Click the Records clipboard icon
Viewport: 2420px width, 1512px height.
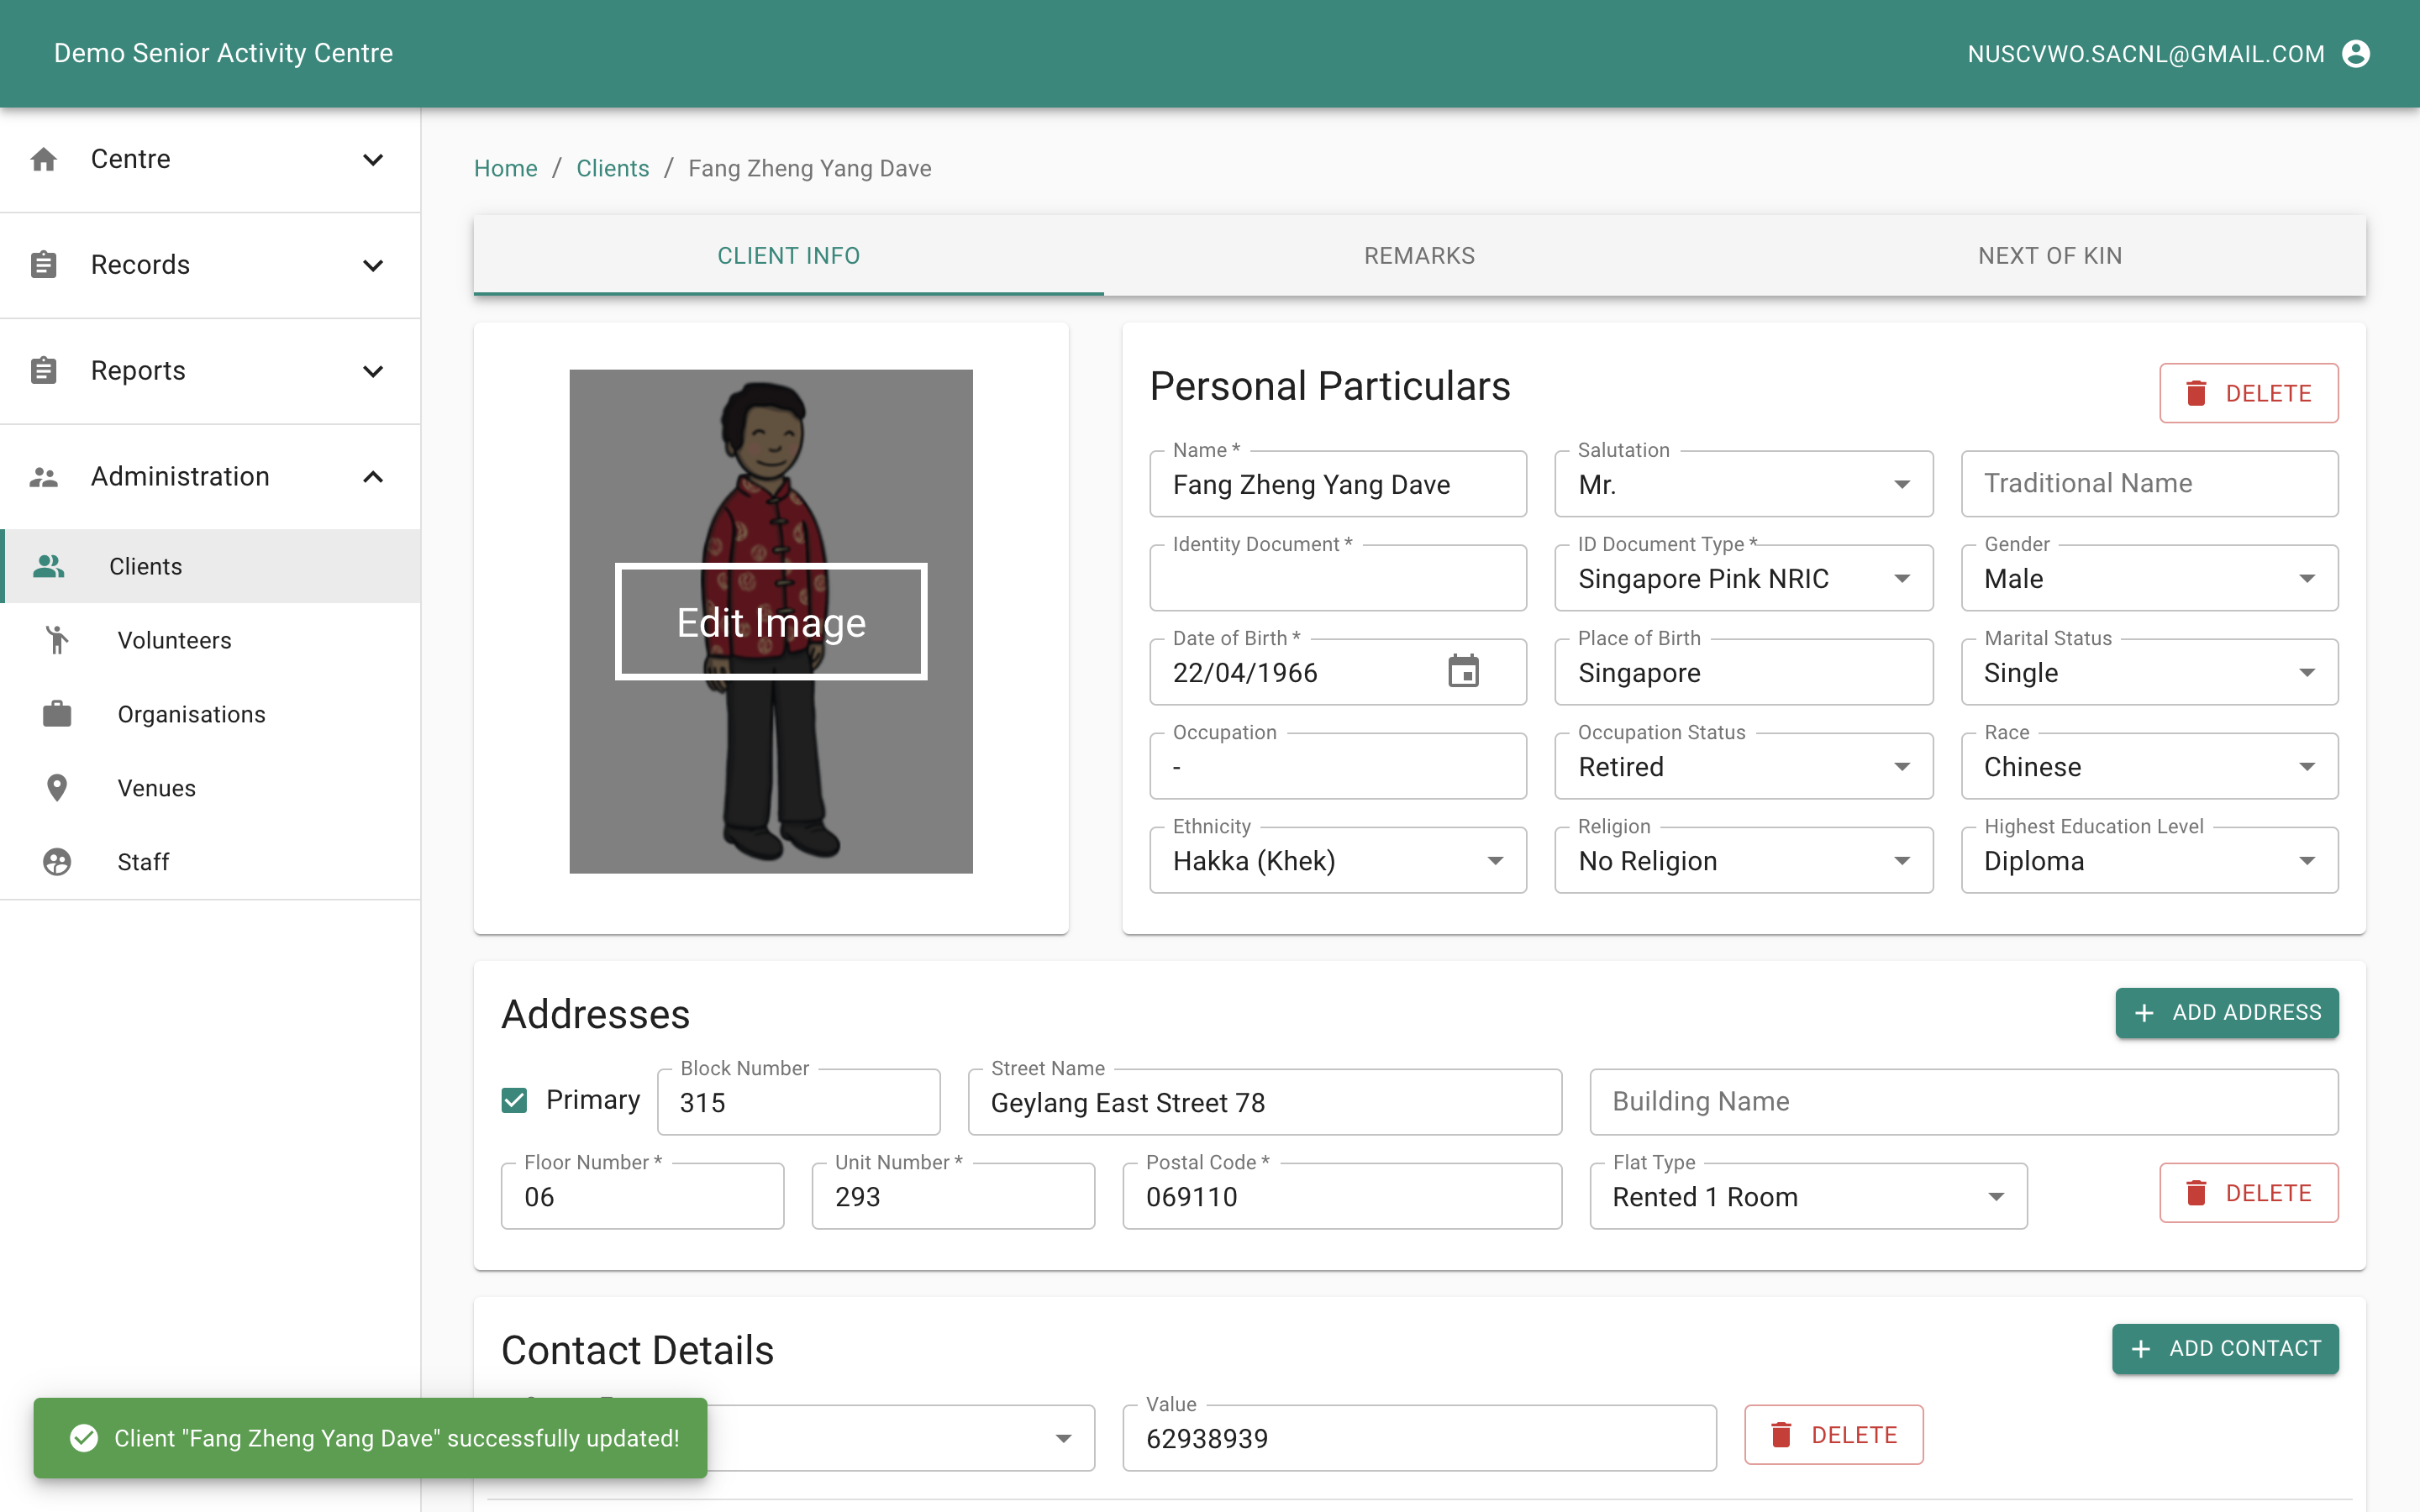point(44,265)
